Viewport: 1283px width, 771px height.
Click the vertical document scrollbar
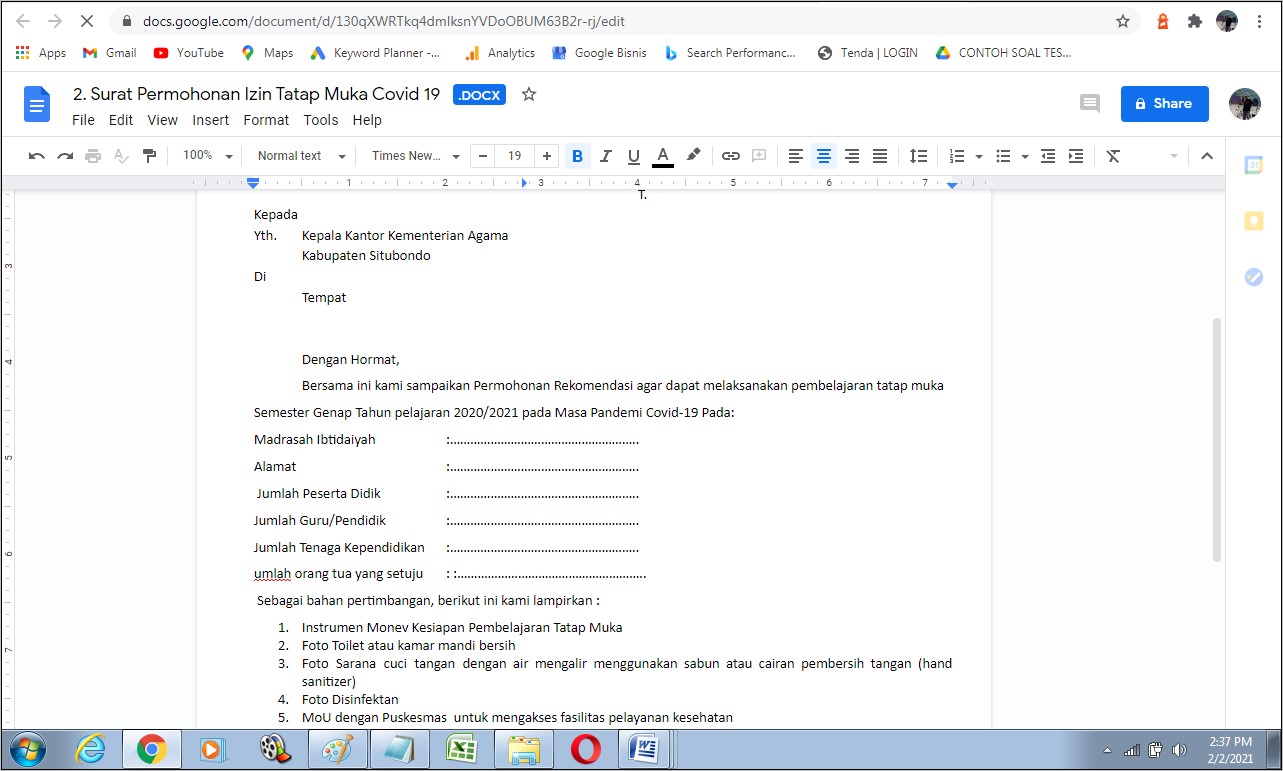pyautogui.click(x=1216, y=440)
